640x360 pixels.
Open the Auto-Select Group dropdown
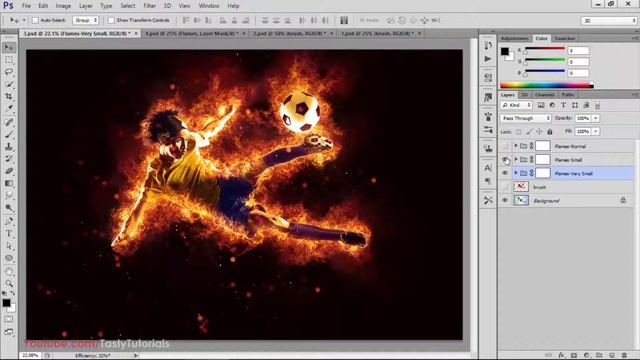(86, 20)
